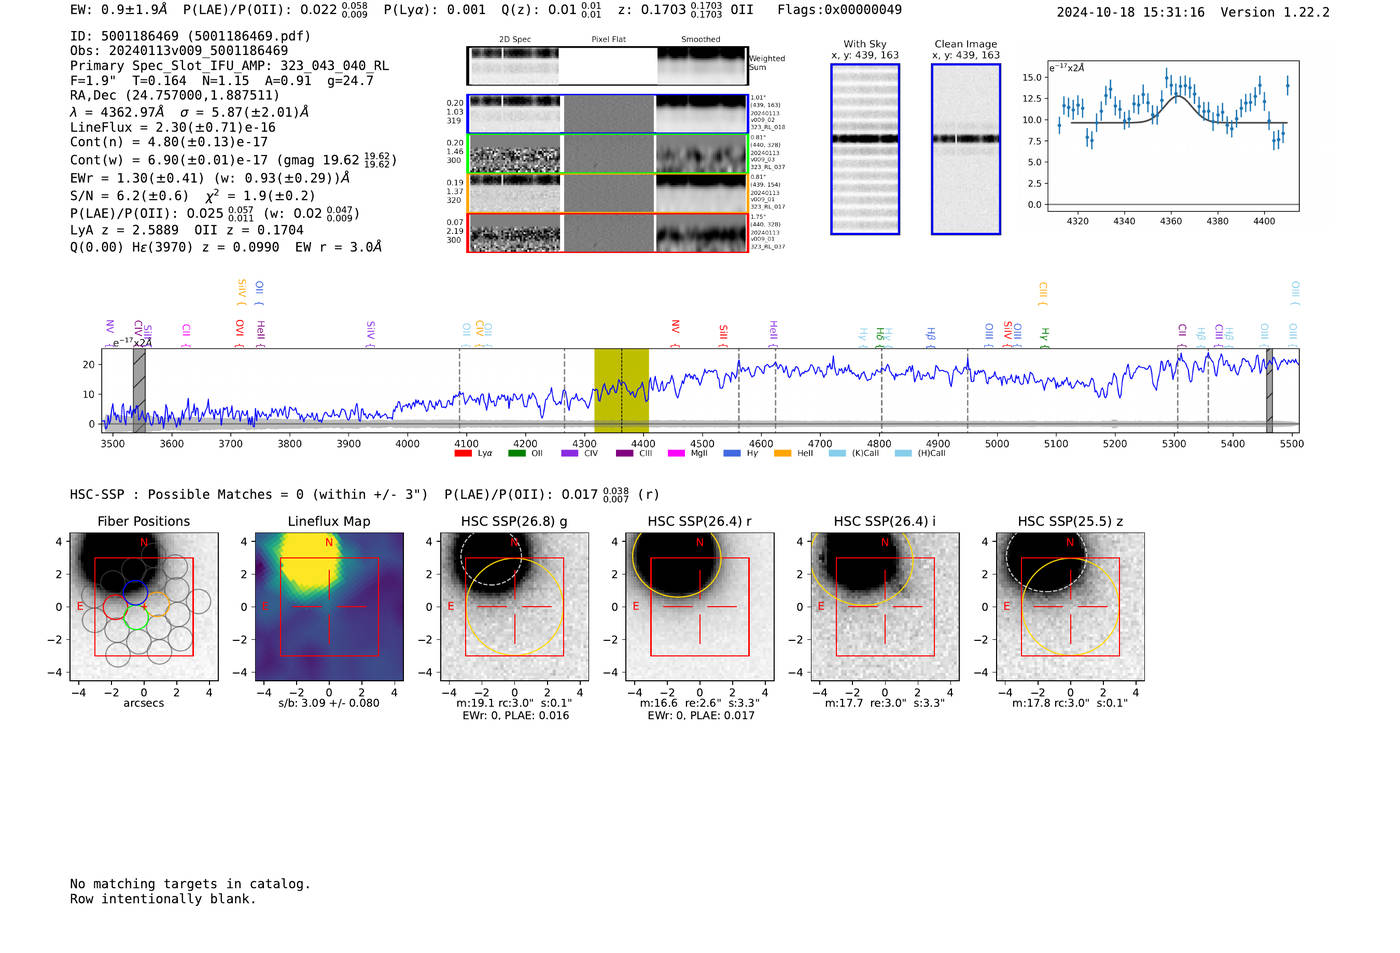
Task: Click the Clean Image cutout
Action: point(966,149)
